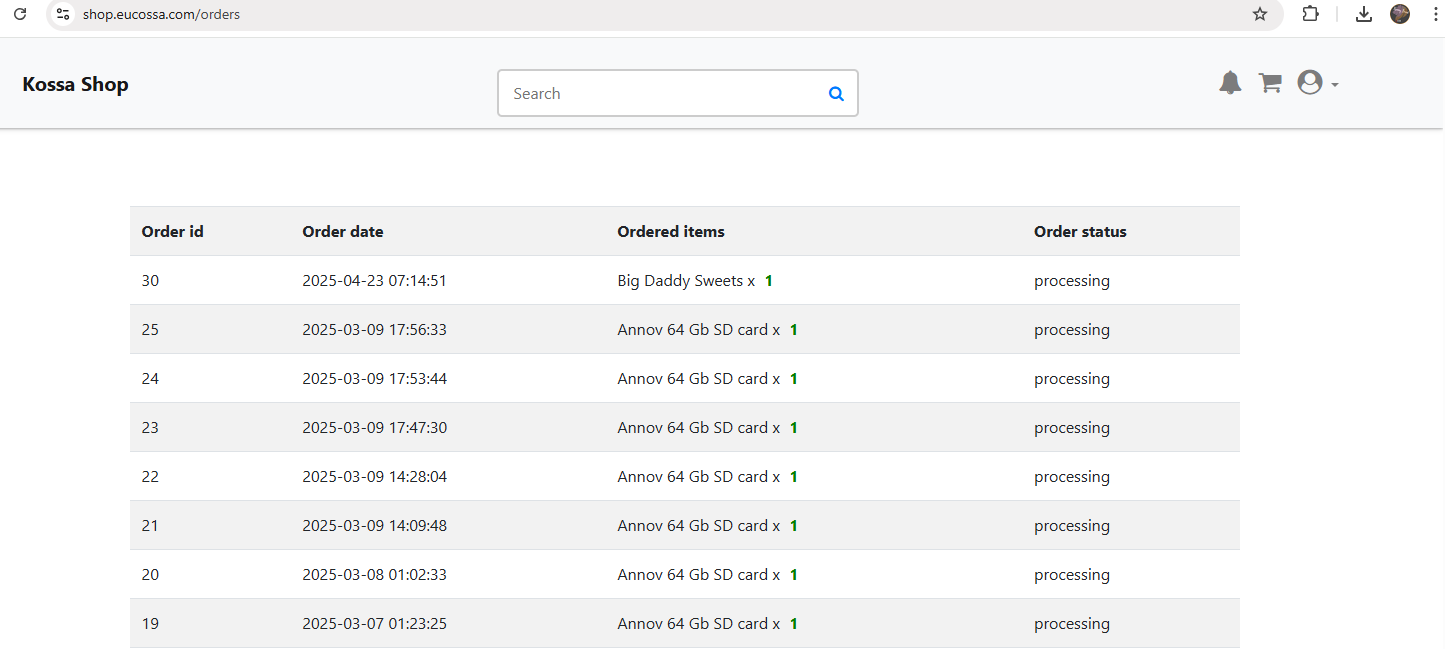
Task: Open the browser extensions puzzle icon
Action: (1310, 14)
